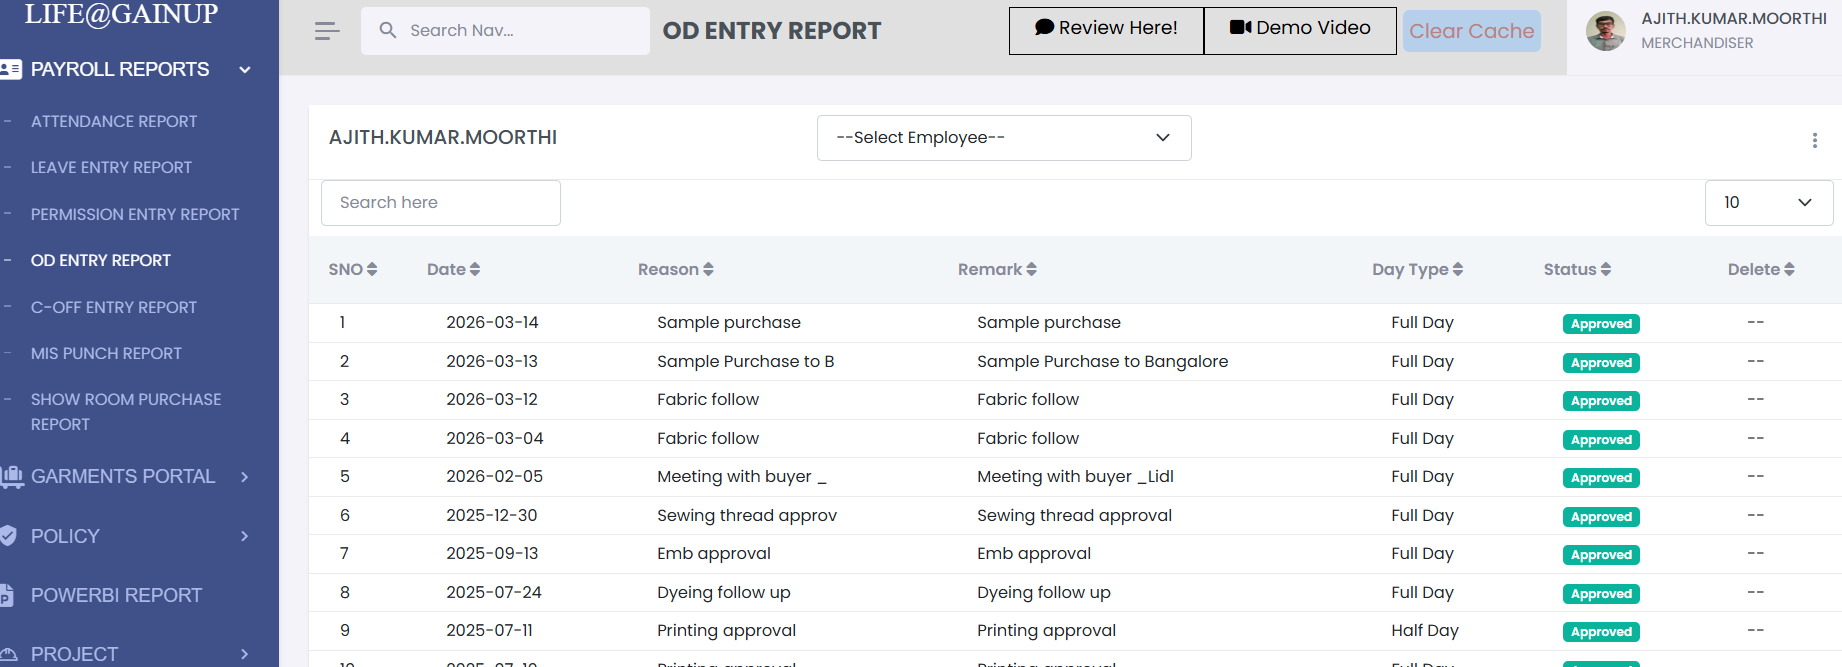This screenshot has height=667, width=1842.
Task: Open the Attendance Report page
Action: point(114,121)
